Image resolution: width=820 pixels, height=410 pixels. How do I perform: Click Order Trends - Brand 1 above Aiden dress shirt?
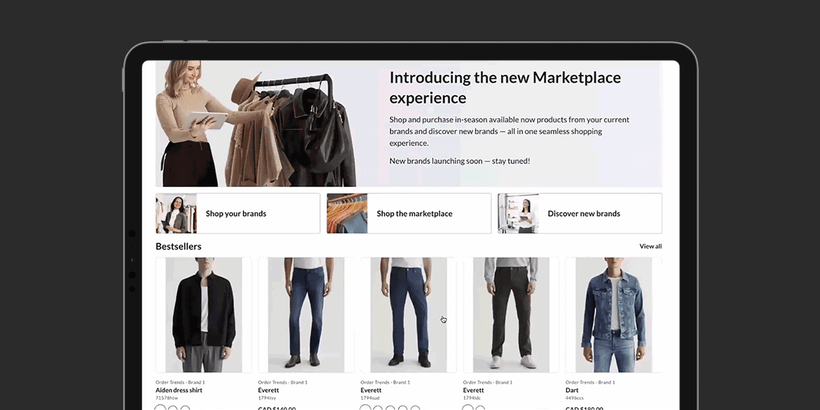180,382
